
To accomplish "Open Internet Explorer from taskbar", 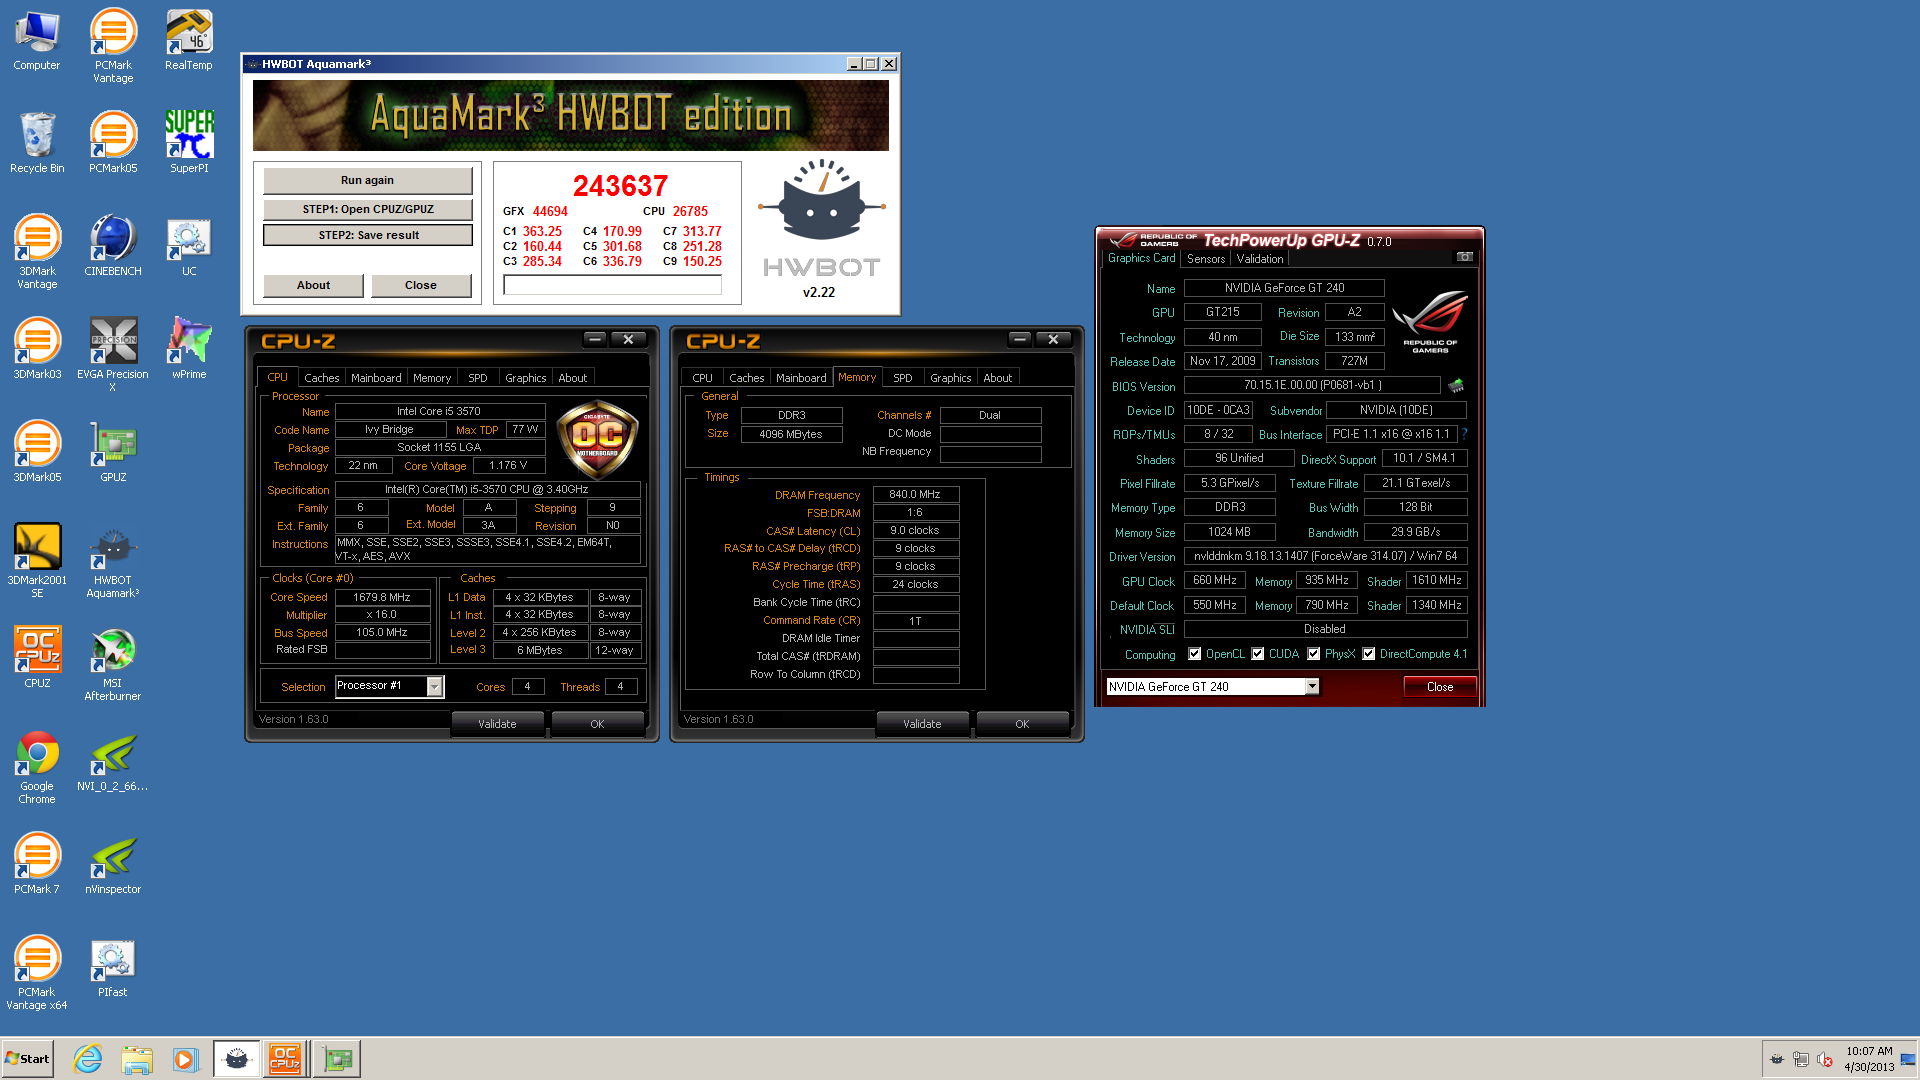I will click(x=88, y=1059).
